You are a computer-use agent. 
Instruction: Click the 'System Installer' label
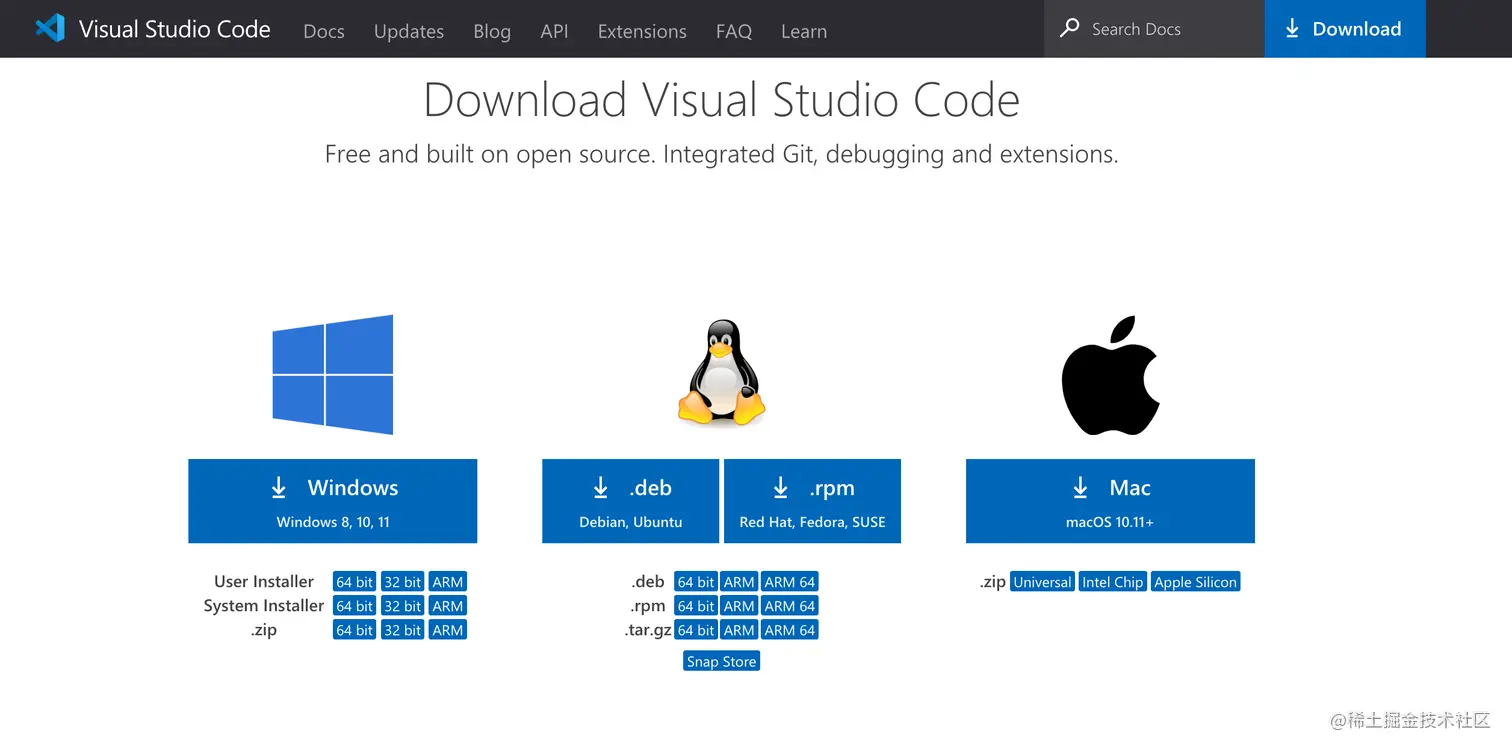point(264,606)
